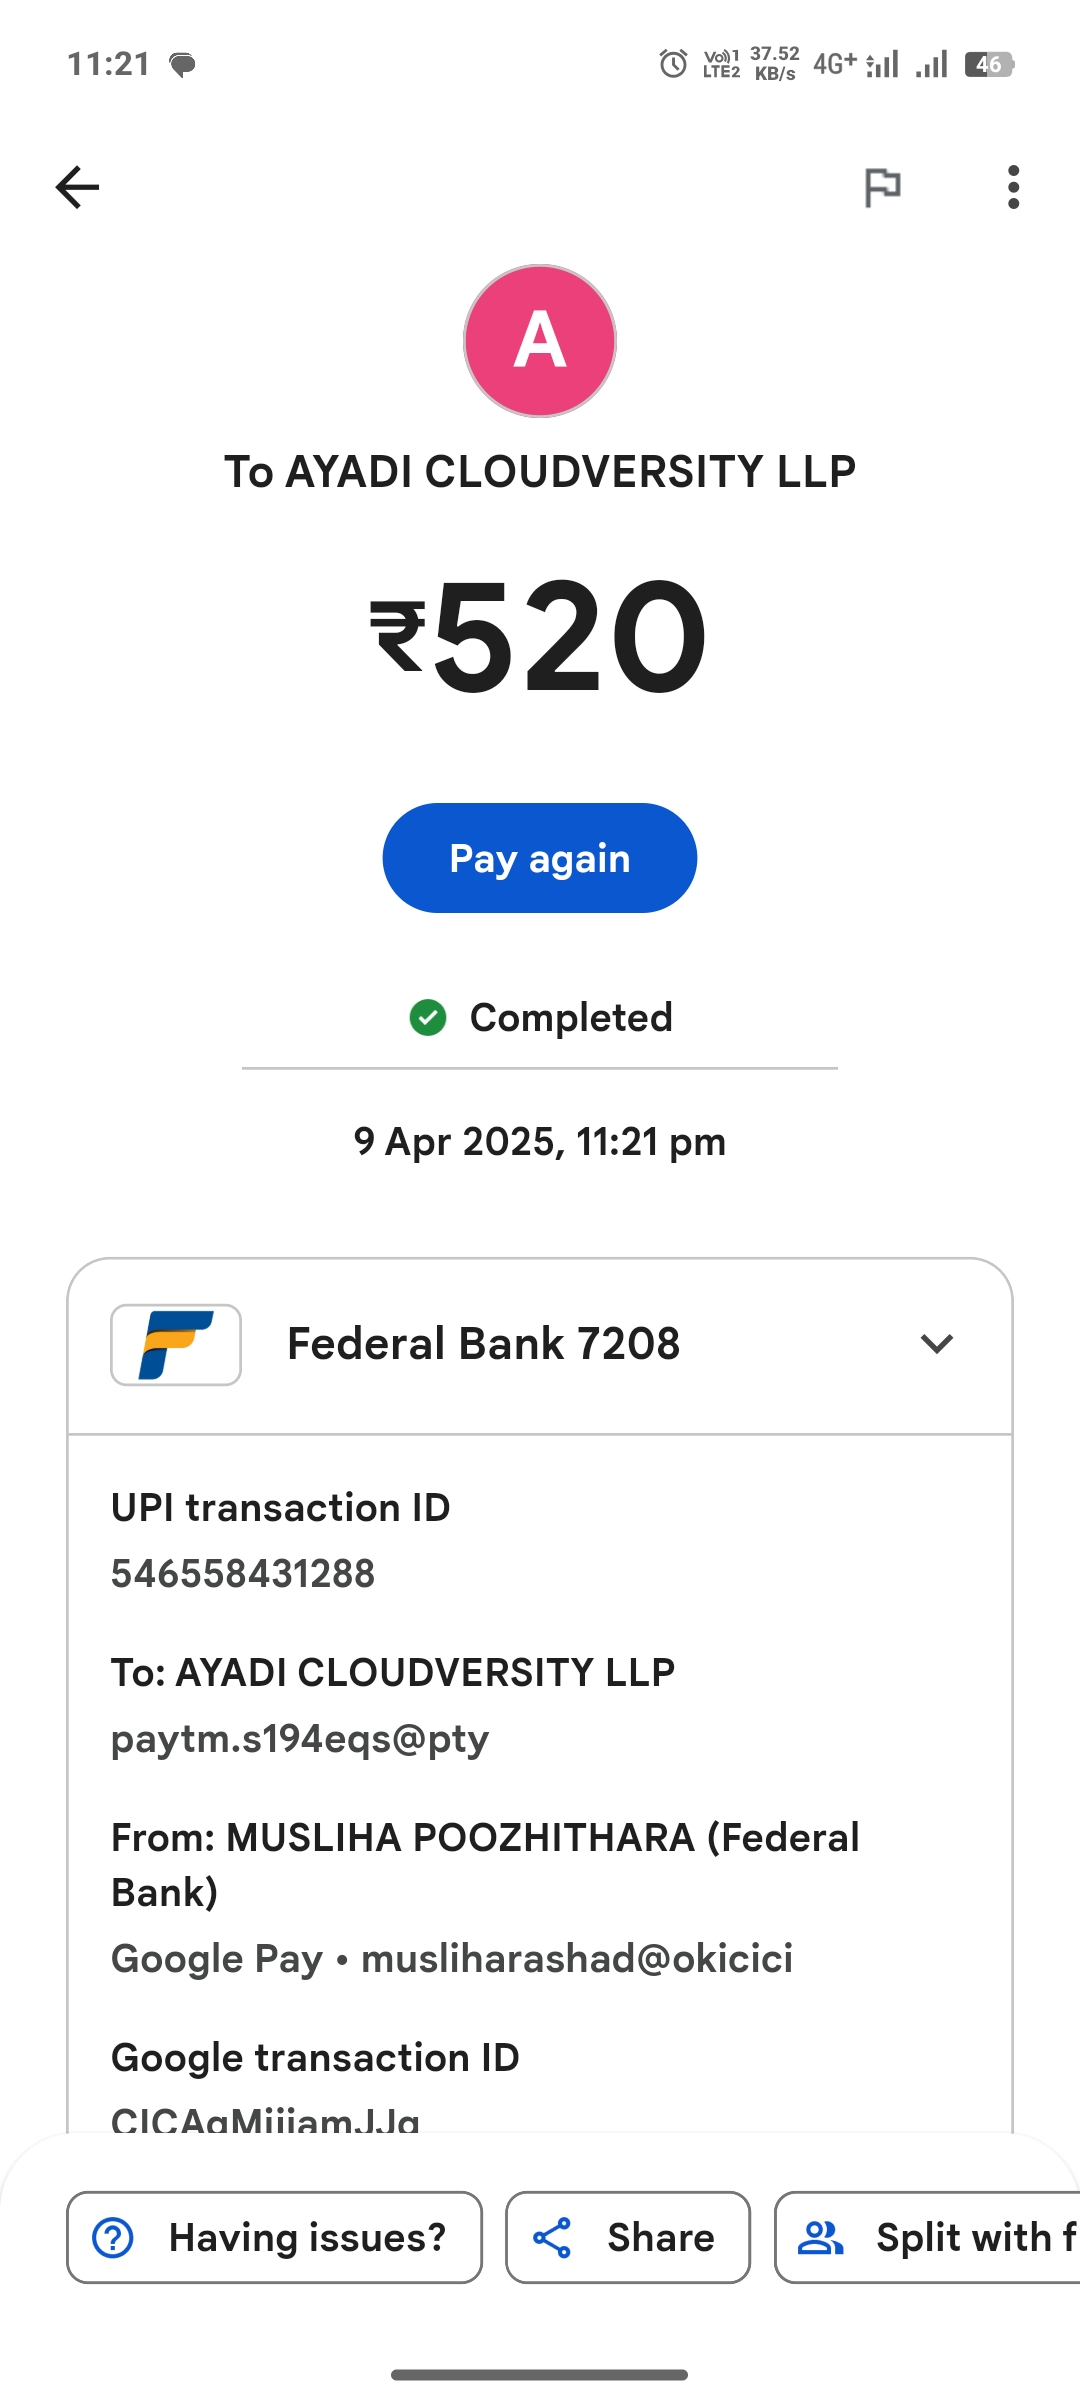The image size is (1080, 2408).
Task: Tap the alarm clock status bar icon
Action: coord(673,64)
